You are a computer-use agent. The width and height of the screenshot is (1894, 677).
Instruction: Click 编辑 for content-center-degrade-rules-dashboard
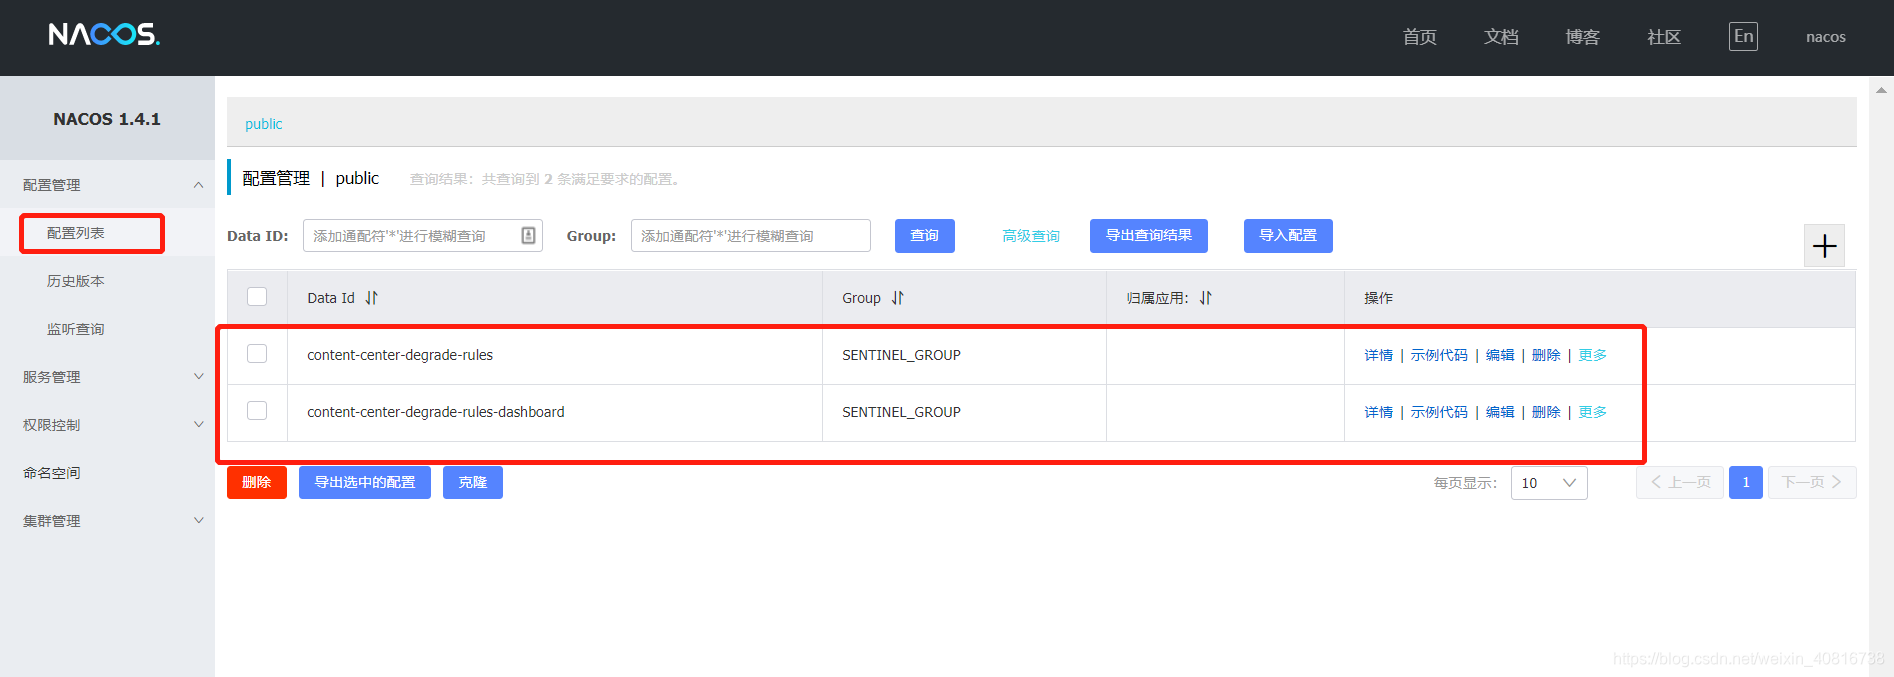coord(1500,412)
